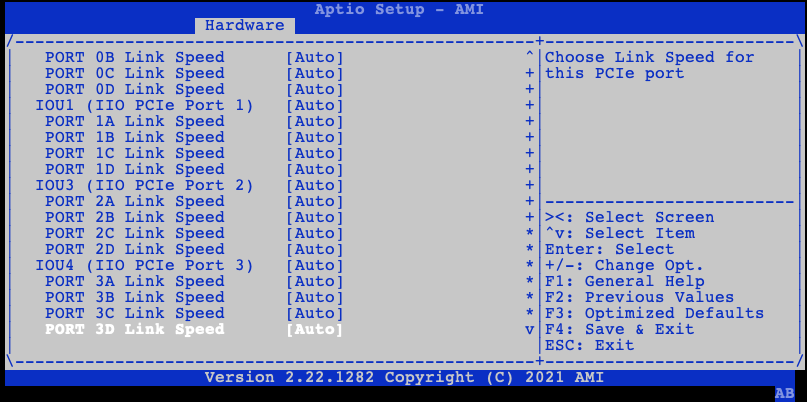Open the PORT 1C Link Speed Auto value
This screenshot has height=402, width=807.
pyautogui.click(x=314, y=153)
